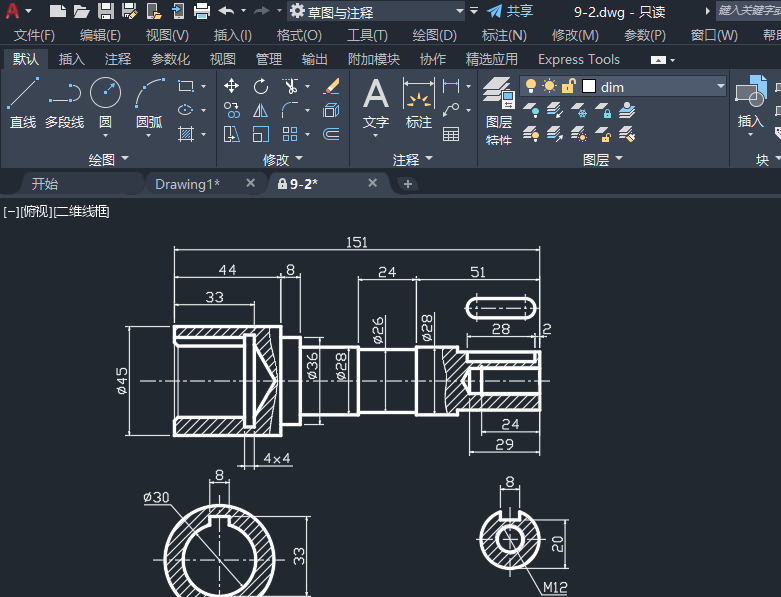Toggle the dim layer lightbulb on/off
The height and width of the screenshot is (597, 781).
(x=531, y=87)
